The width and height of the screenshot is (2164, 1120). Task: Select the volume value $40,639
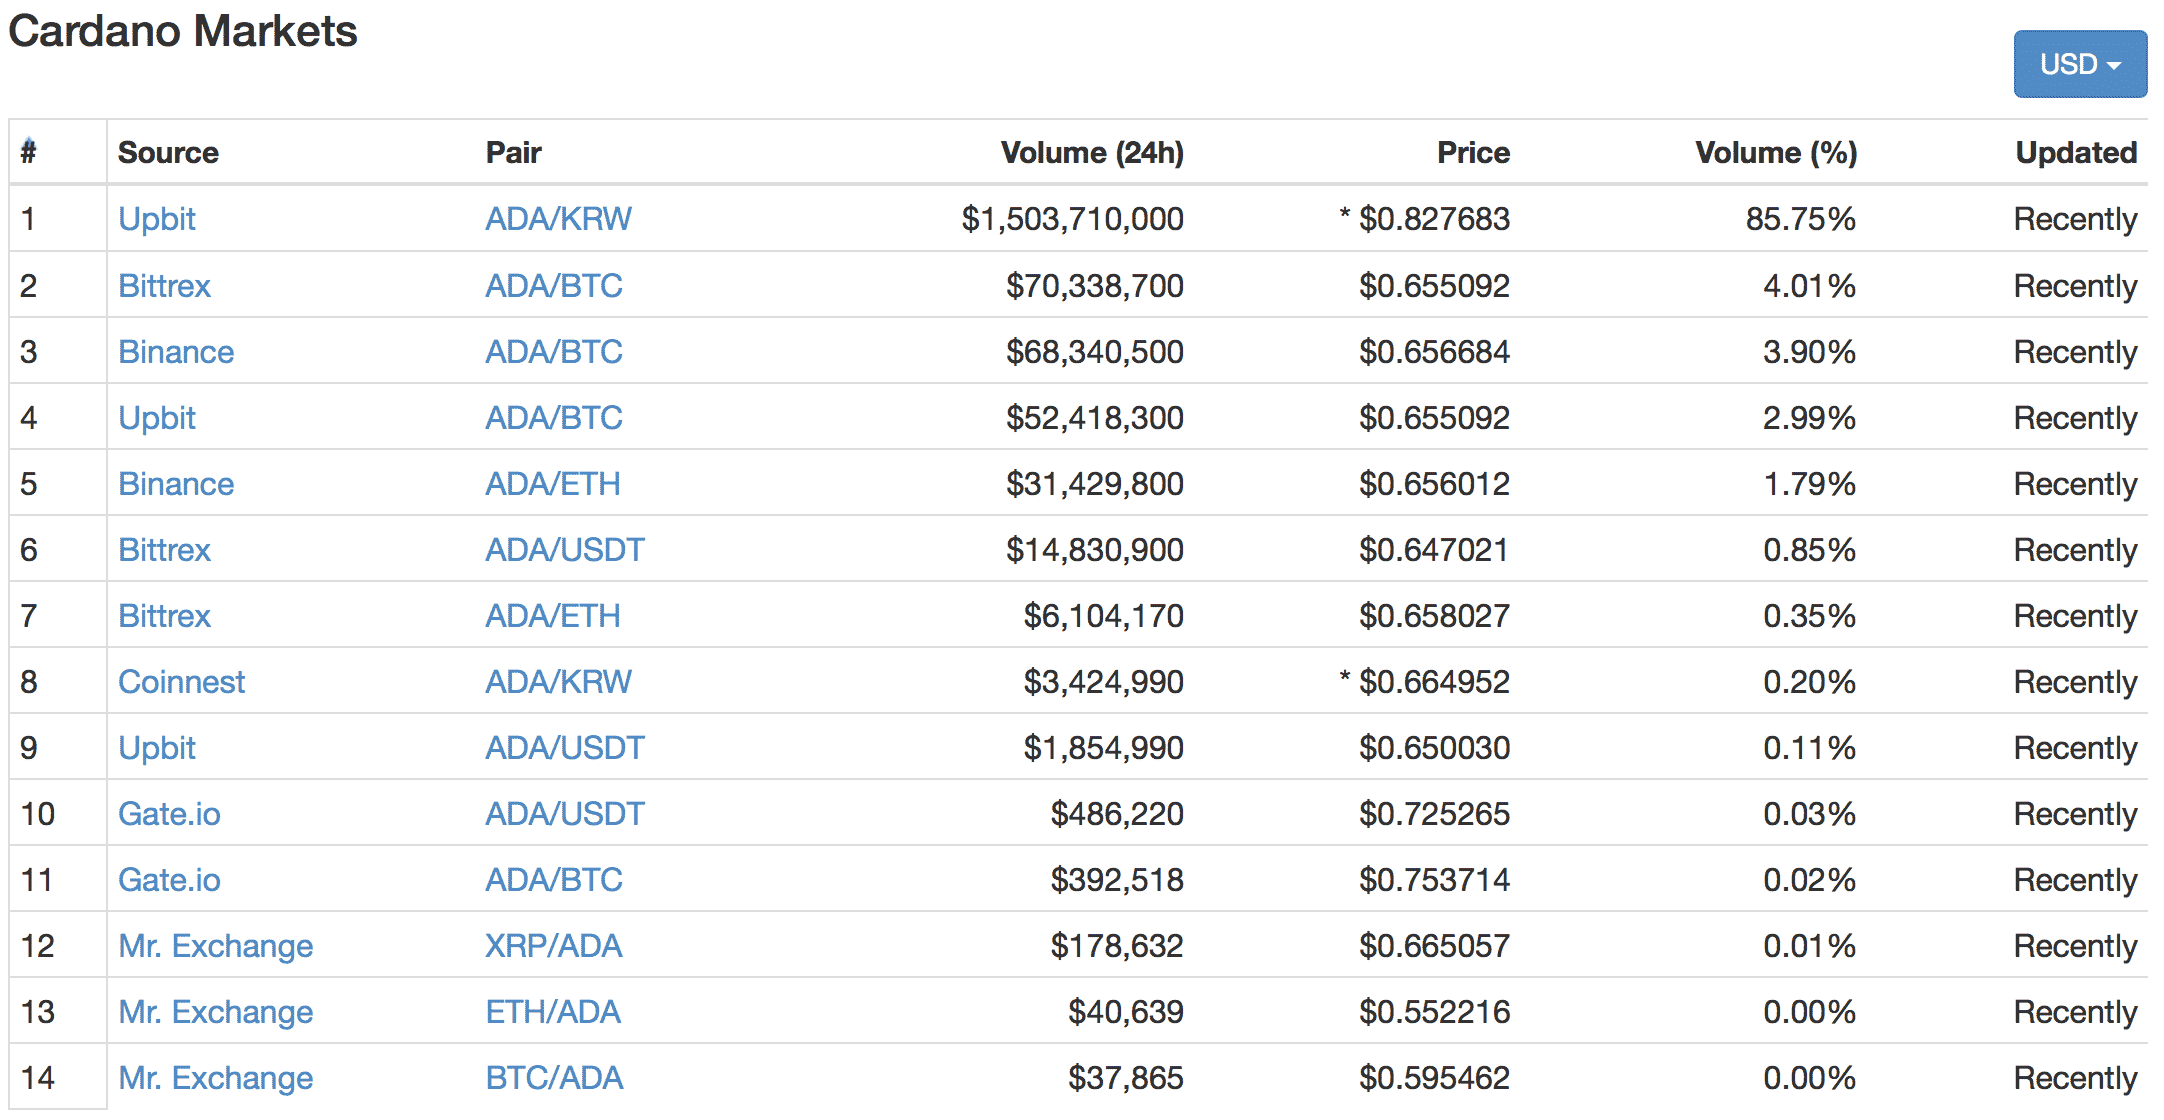click(1126, 1012)
